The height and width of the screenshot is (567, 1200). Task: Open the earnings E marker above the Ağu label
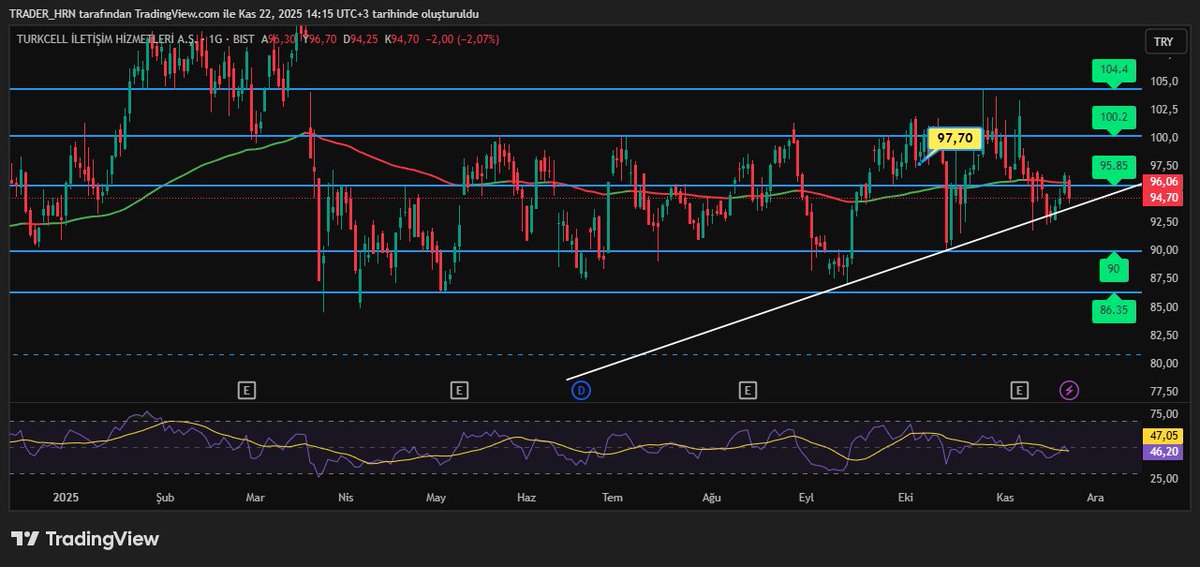click(x=746, y=390)
